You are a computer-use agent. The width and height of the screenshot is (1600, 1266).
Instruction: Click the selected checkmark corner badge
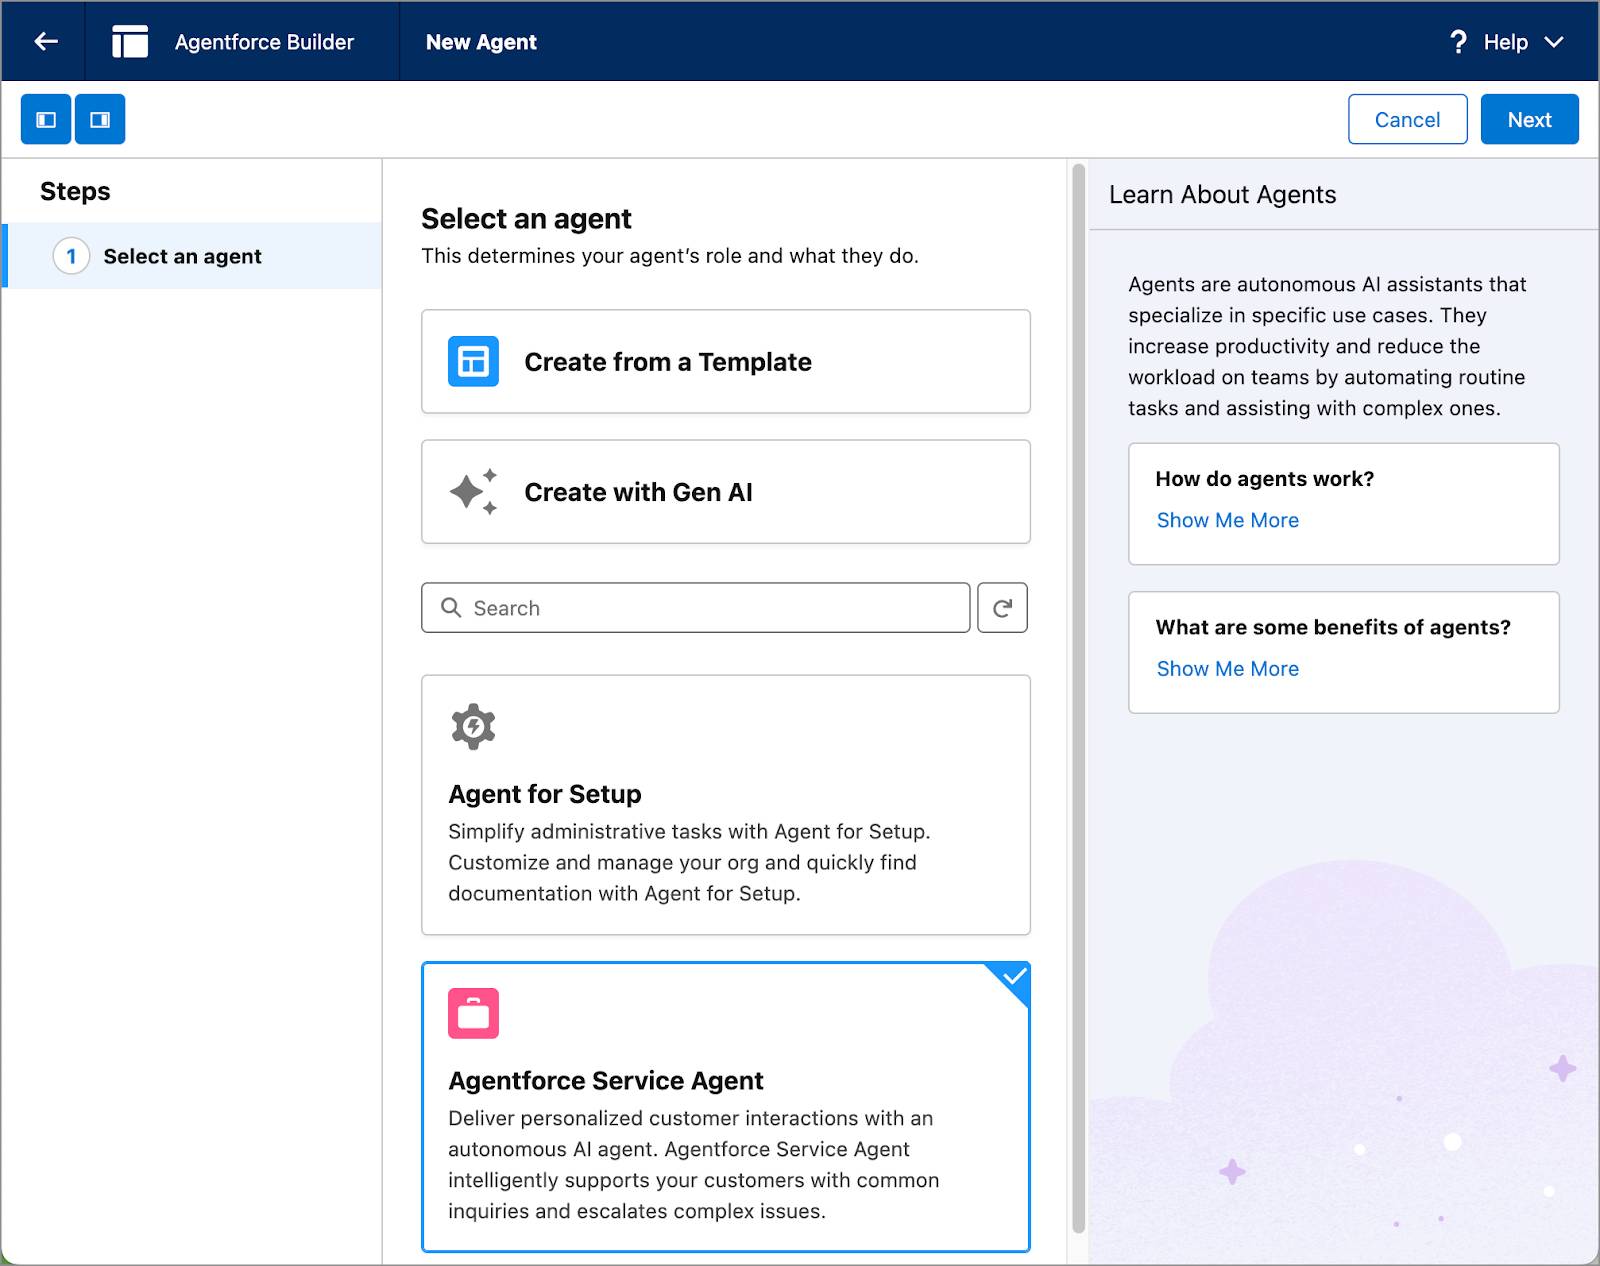pos(1012,977)
